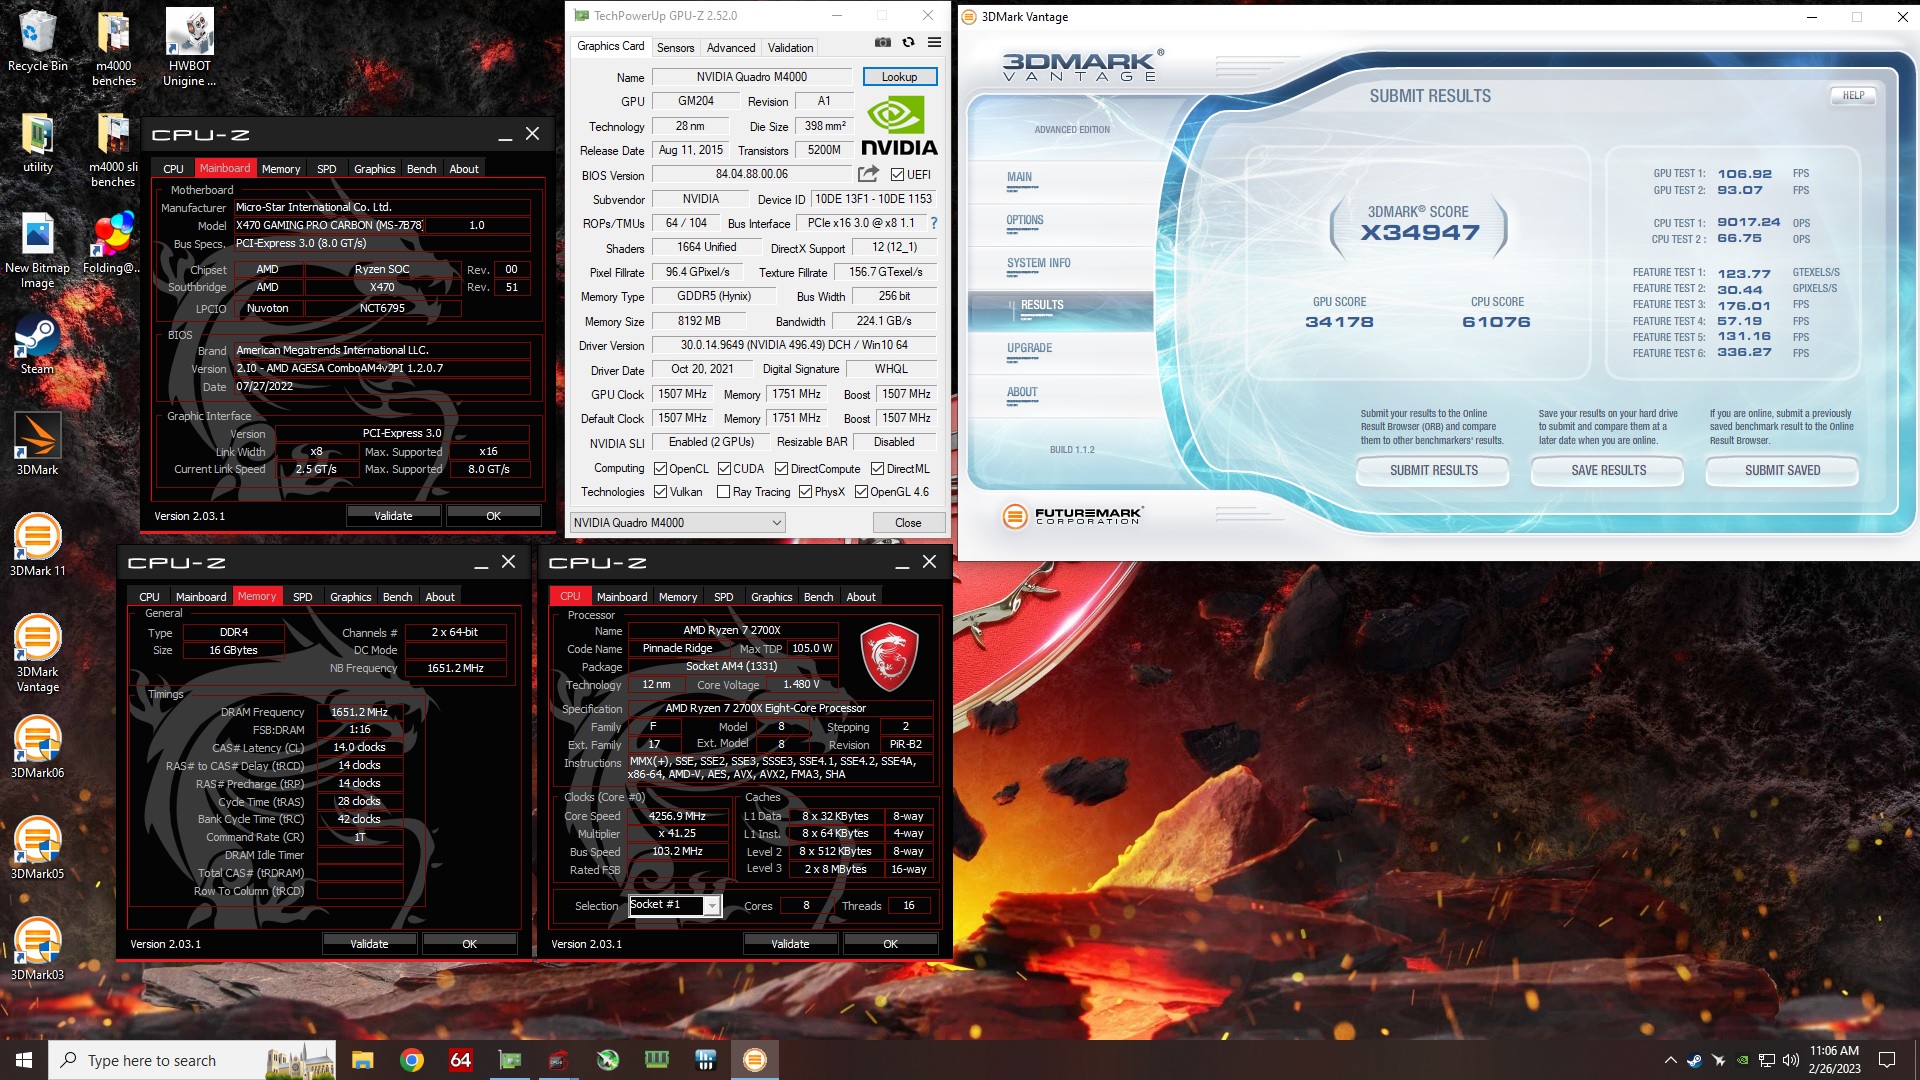Open the GPU-Z hamburger menu
This screenshot has height=1080, width=1920.
(x=934, y=42)
